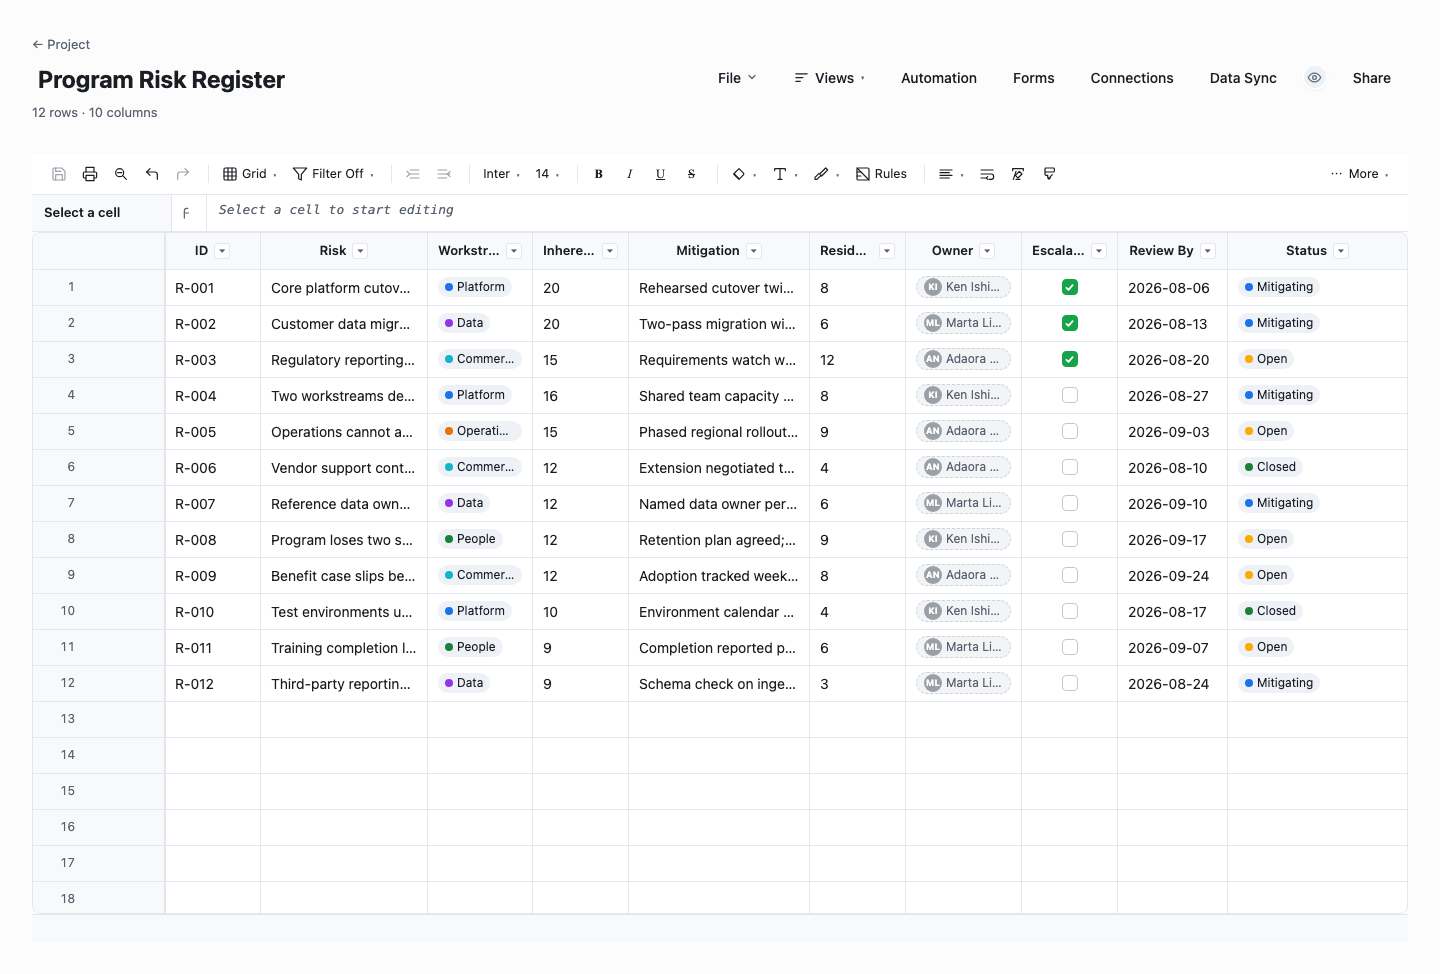Open the fill color tool
This screenshot has width=1440, height=974.
pyautogui.click(x=744, y=174)
